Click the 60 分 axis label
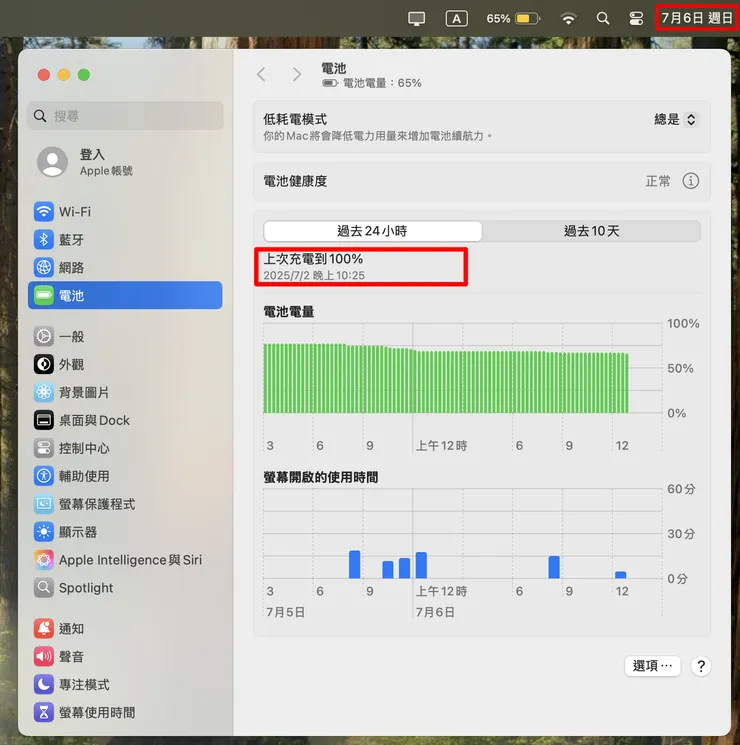Image resolution: width=740 pixels, height=745 pixels. pos(681,489)
